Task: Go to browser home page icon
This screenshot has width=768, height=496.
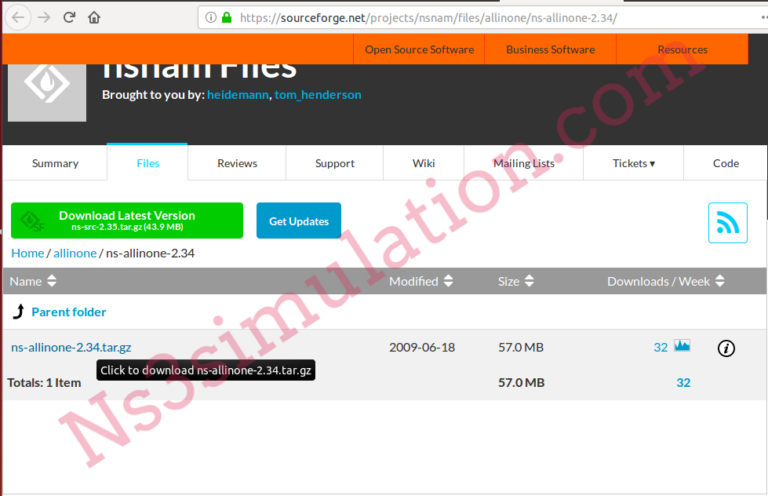Action: (94, 17)
